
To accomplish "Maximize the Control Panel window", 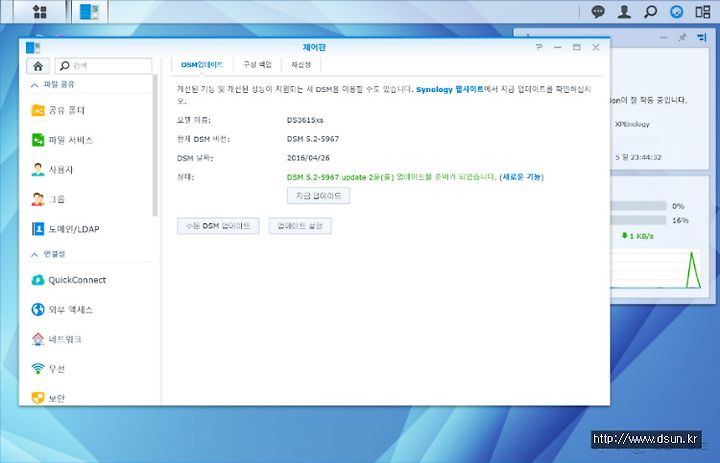I will [x=576, y=47].
